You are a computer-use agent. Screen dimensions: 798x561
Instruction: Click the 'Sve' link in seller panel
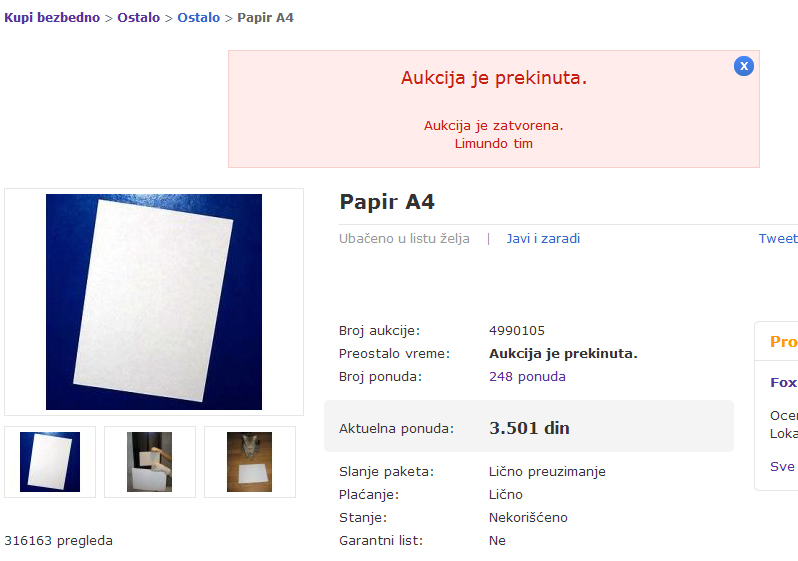pos(782,466)
